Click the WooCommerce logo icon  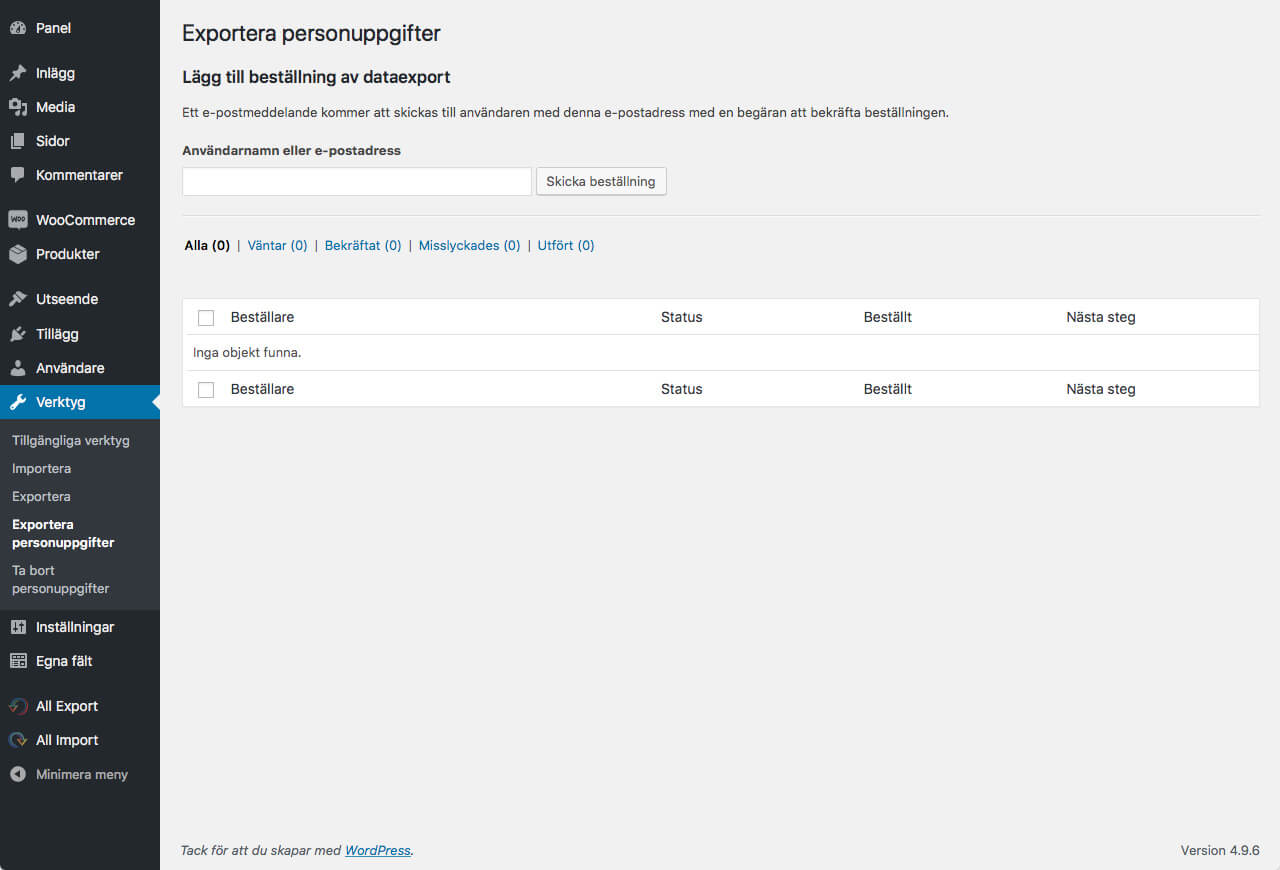18,220
